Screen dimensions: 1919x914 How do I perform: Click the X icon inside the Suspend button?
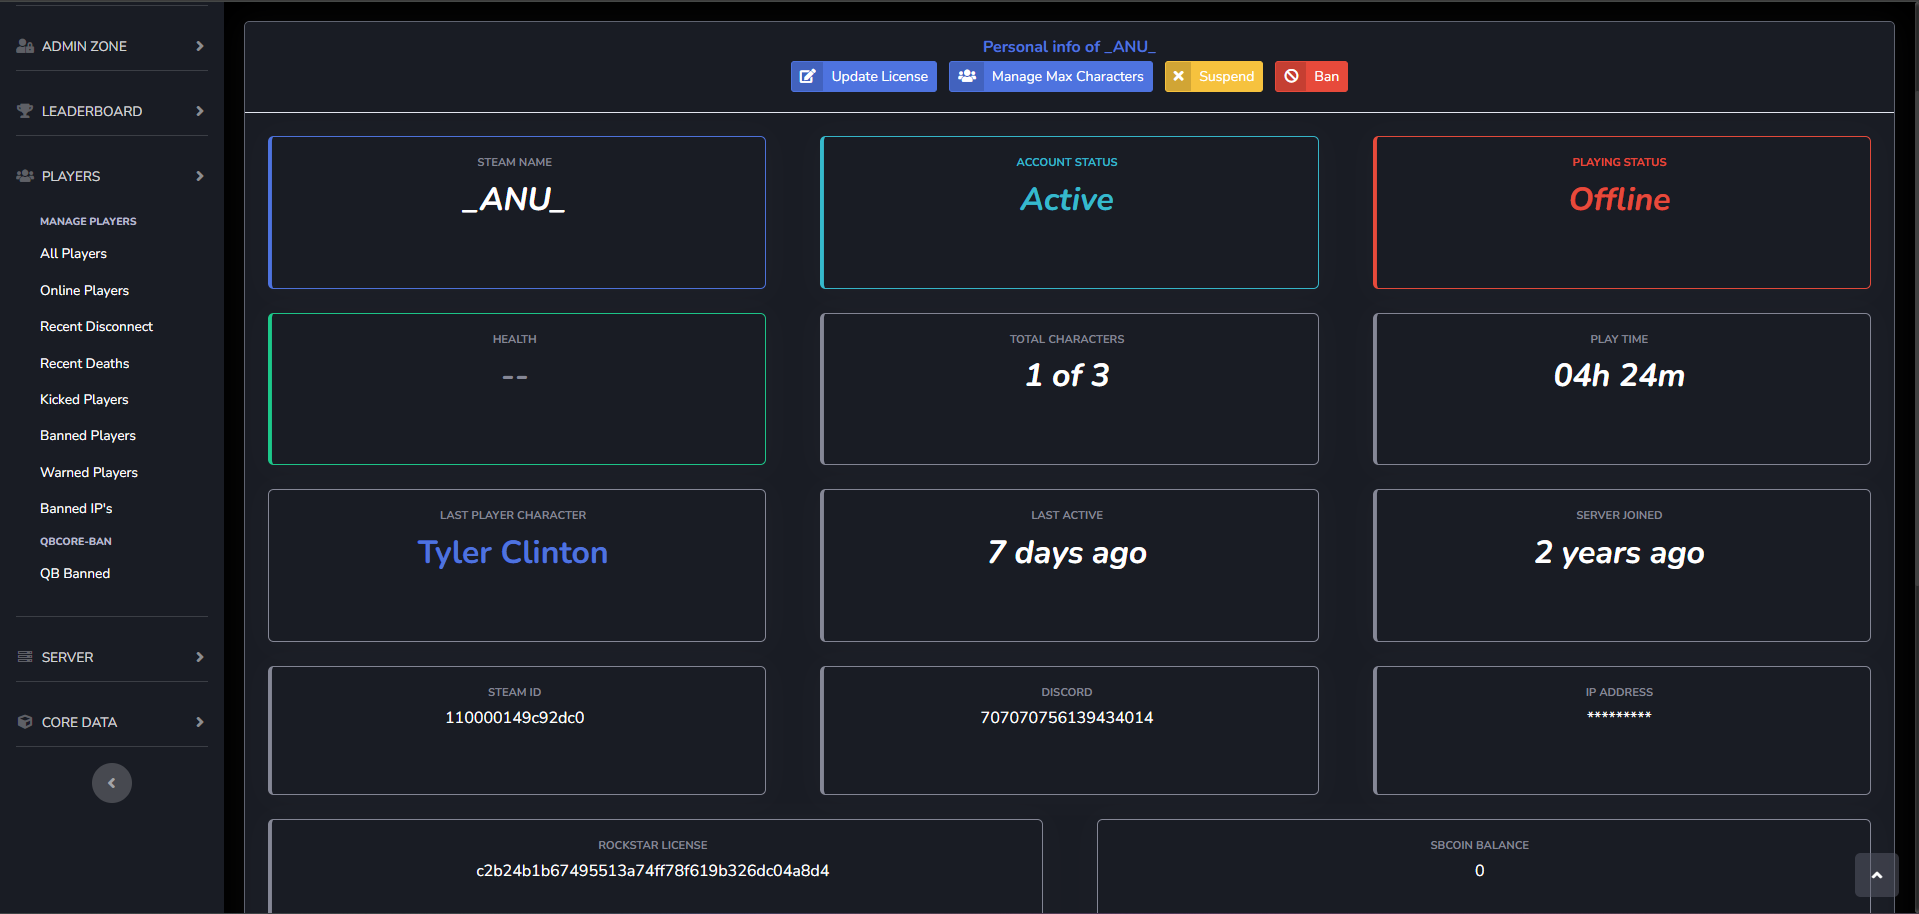(1180, 75)
